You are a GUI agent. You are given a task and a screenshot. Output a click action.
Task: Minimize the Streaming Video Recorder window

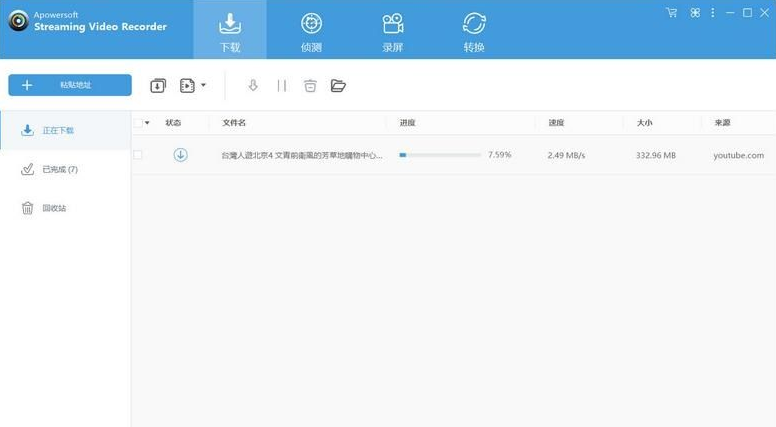pos(730,13)
